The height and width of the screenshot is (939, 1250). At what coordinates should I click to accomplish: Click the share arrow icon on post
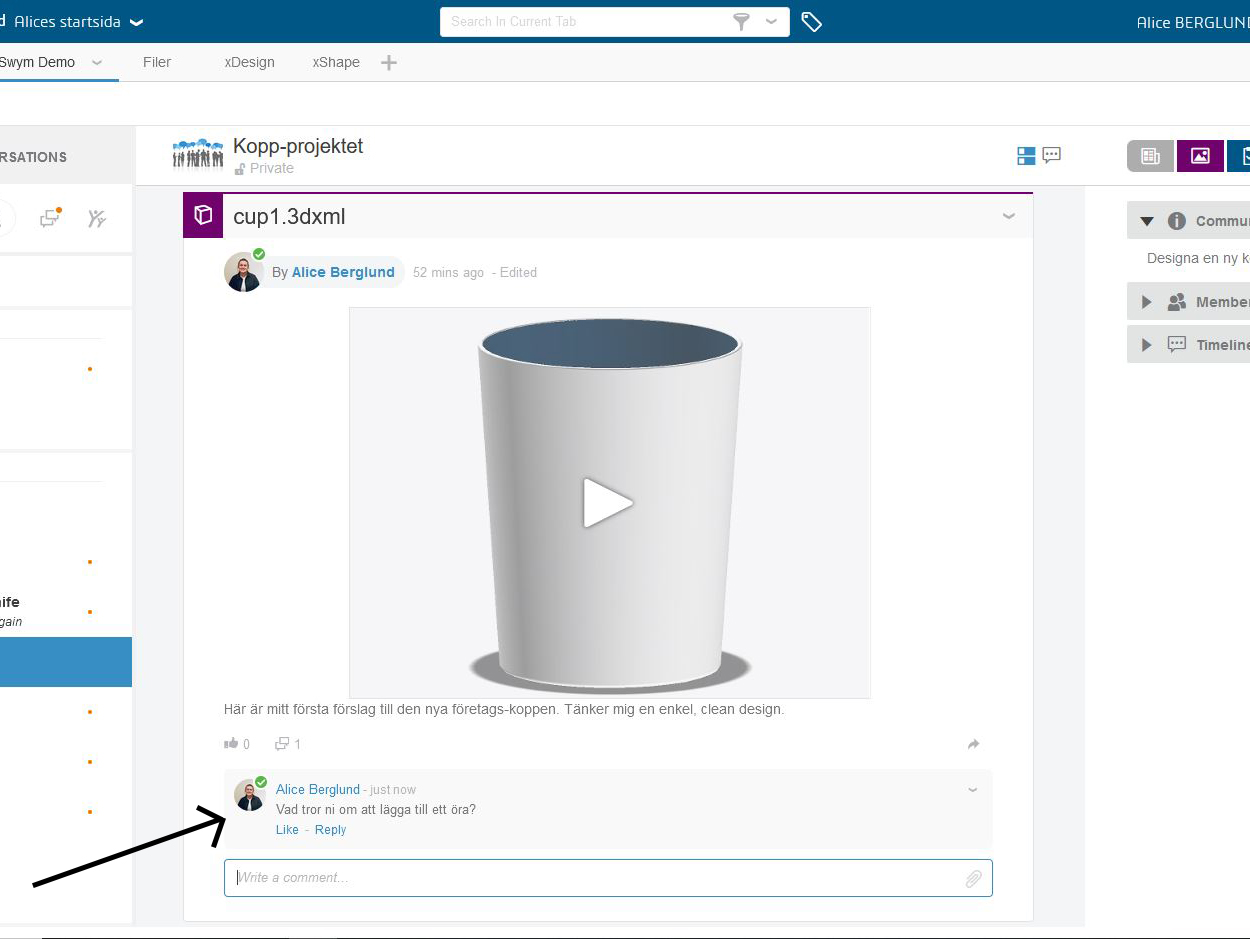(x=973, y=744)
